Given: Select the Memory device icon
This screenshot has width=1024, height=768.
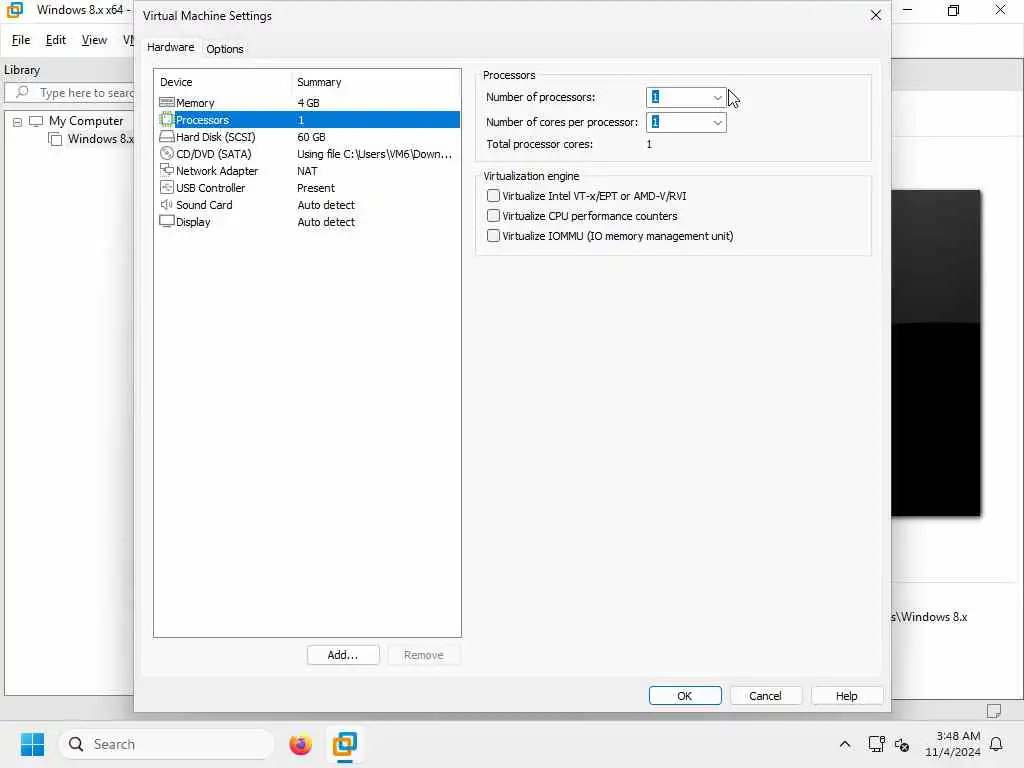Looking at the screenshot, I should [167, 103].
